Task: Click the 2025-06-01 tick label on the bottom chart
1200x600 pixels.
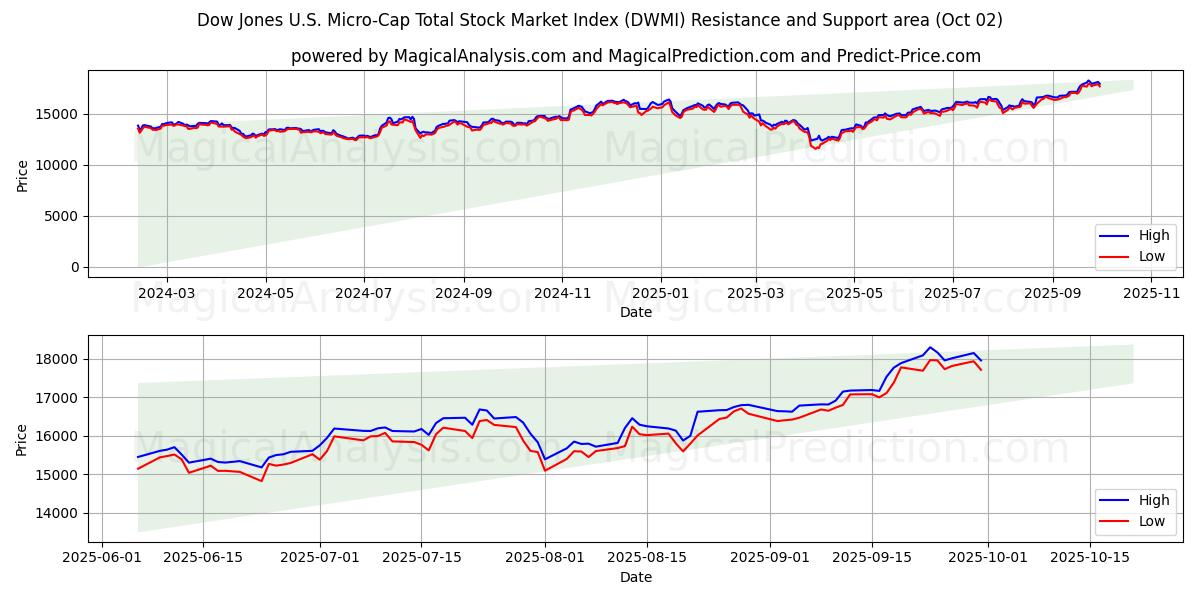Action: point(101,558)
